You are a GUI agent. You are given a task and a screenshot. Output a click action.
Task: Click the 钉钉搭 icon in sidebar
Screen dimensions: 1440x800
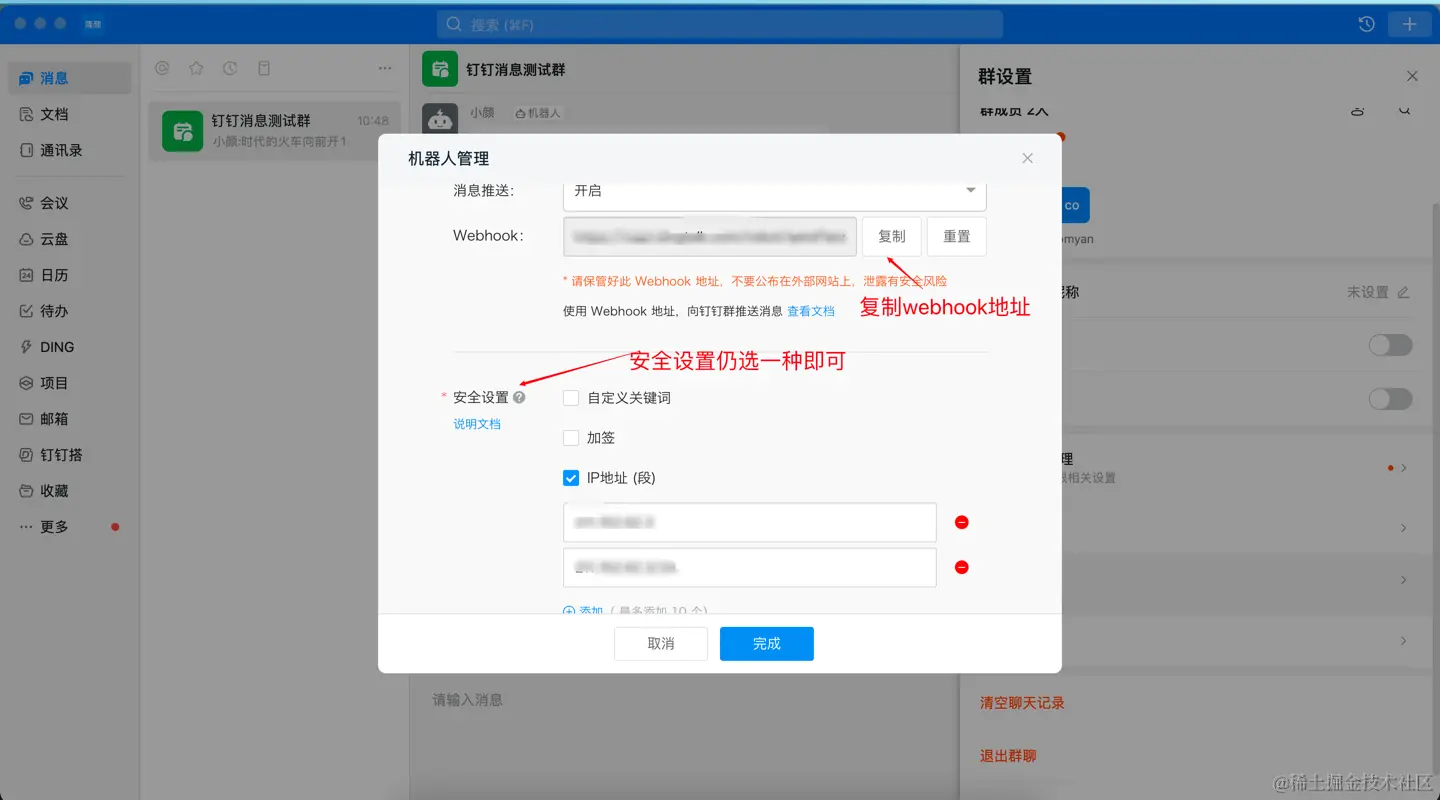[x=27, y=455]
